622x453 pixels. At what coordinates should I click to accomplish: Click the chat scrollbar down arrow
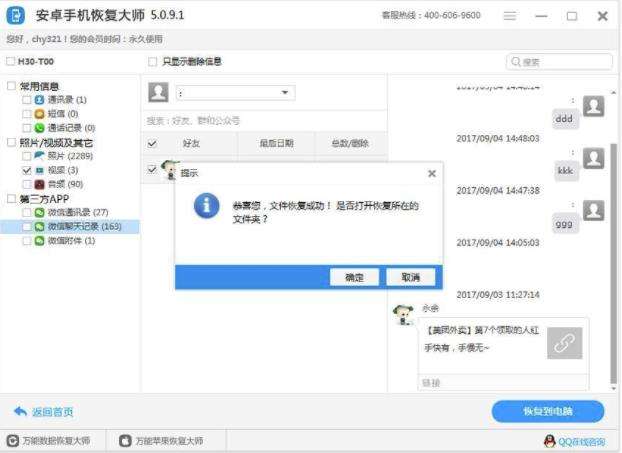pos(614,388)
